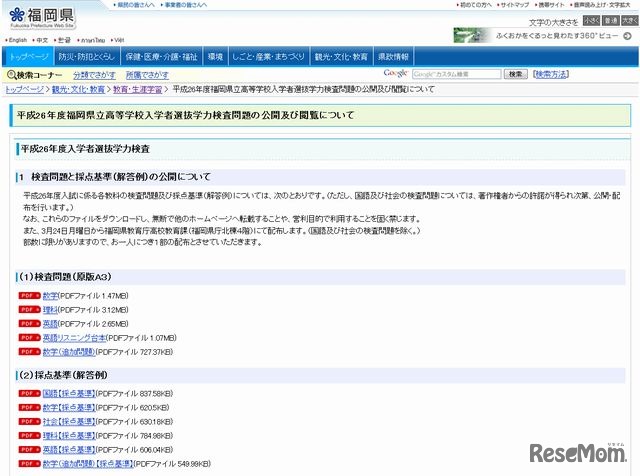Switch language to Thai
640x476 pixels.
tap(93, 40)
